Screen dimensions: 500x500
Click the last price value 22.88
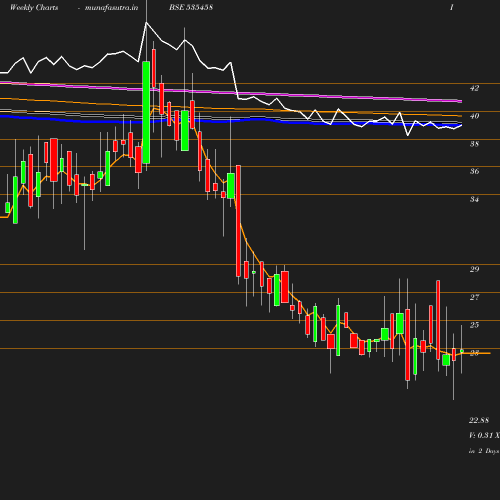point(479,420)
